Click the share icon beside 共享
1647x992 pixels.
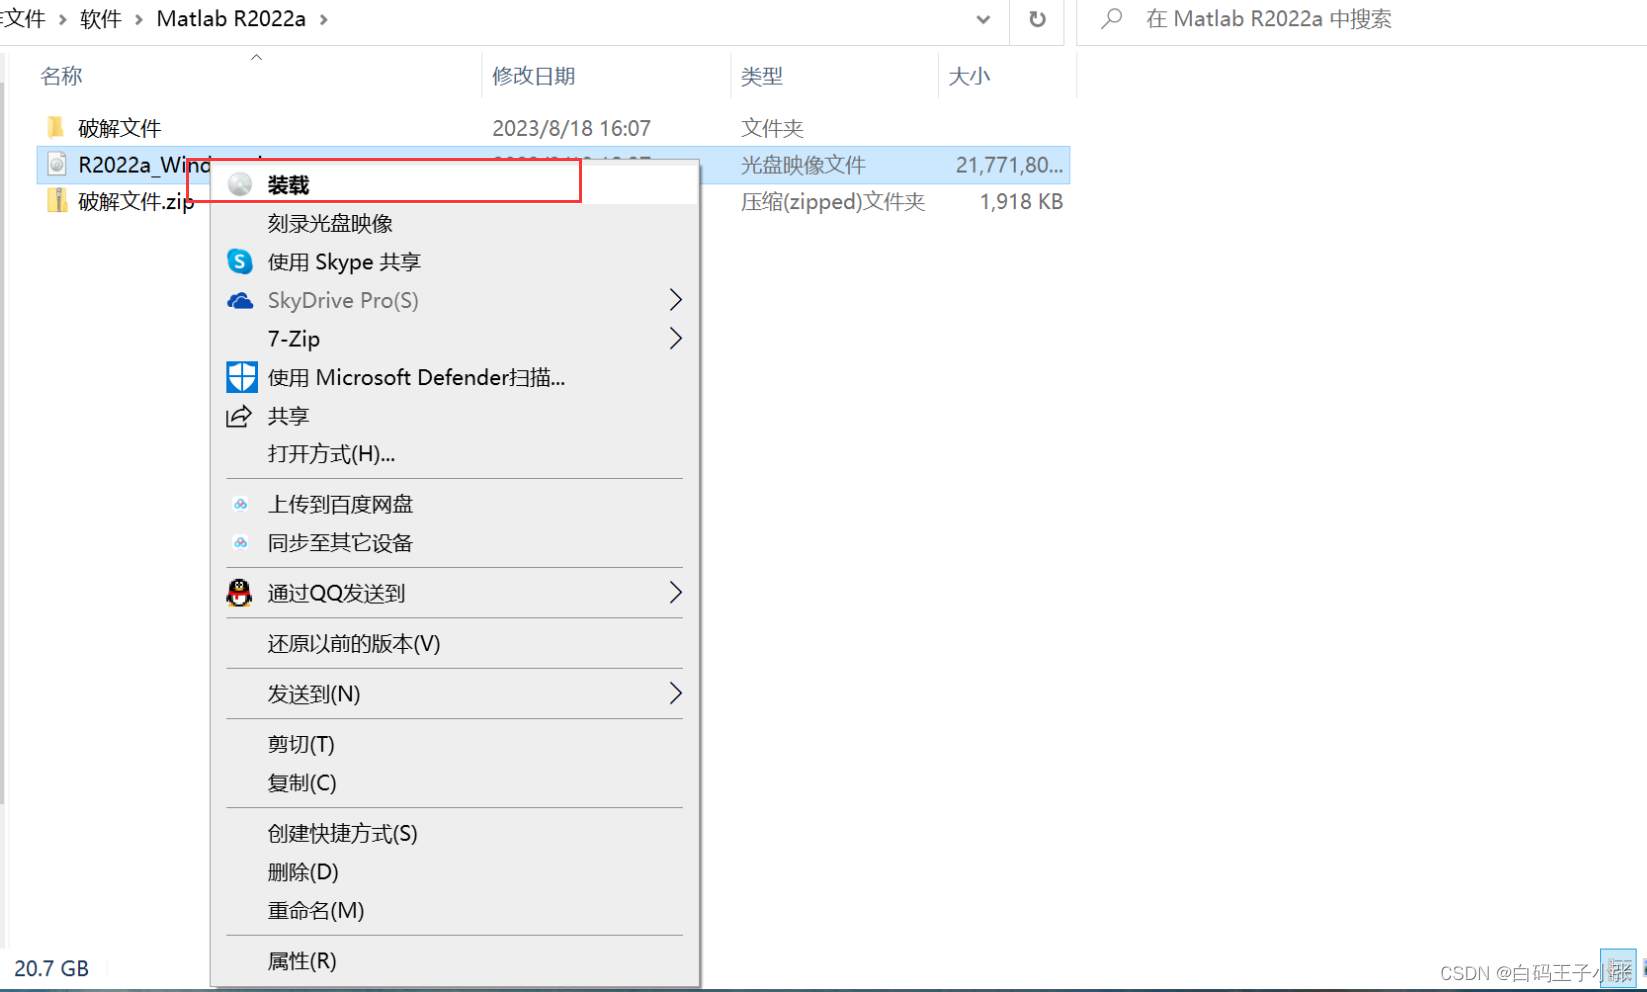click(x=239, y=416)
